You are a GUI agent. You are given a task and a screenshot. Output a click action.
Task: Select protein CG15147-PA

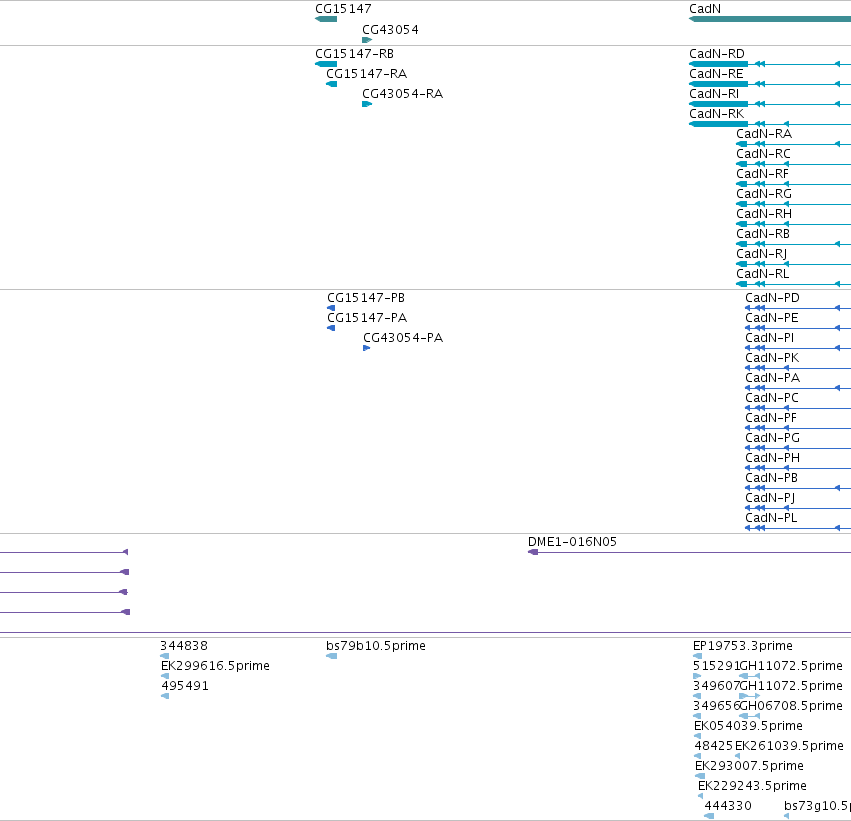(367, 318)
